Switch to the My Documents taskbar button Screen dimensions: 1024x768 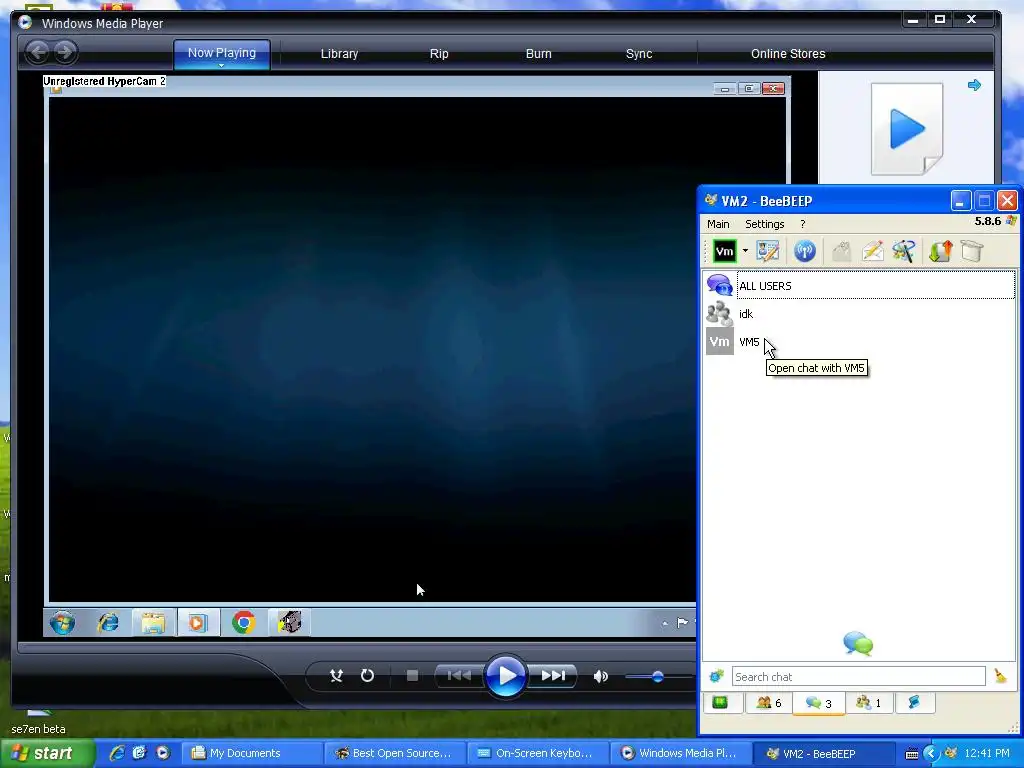(x=251, y=753)
